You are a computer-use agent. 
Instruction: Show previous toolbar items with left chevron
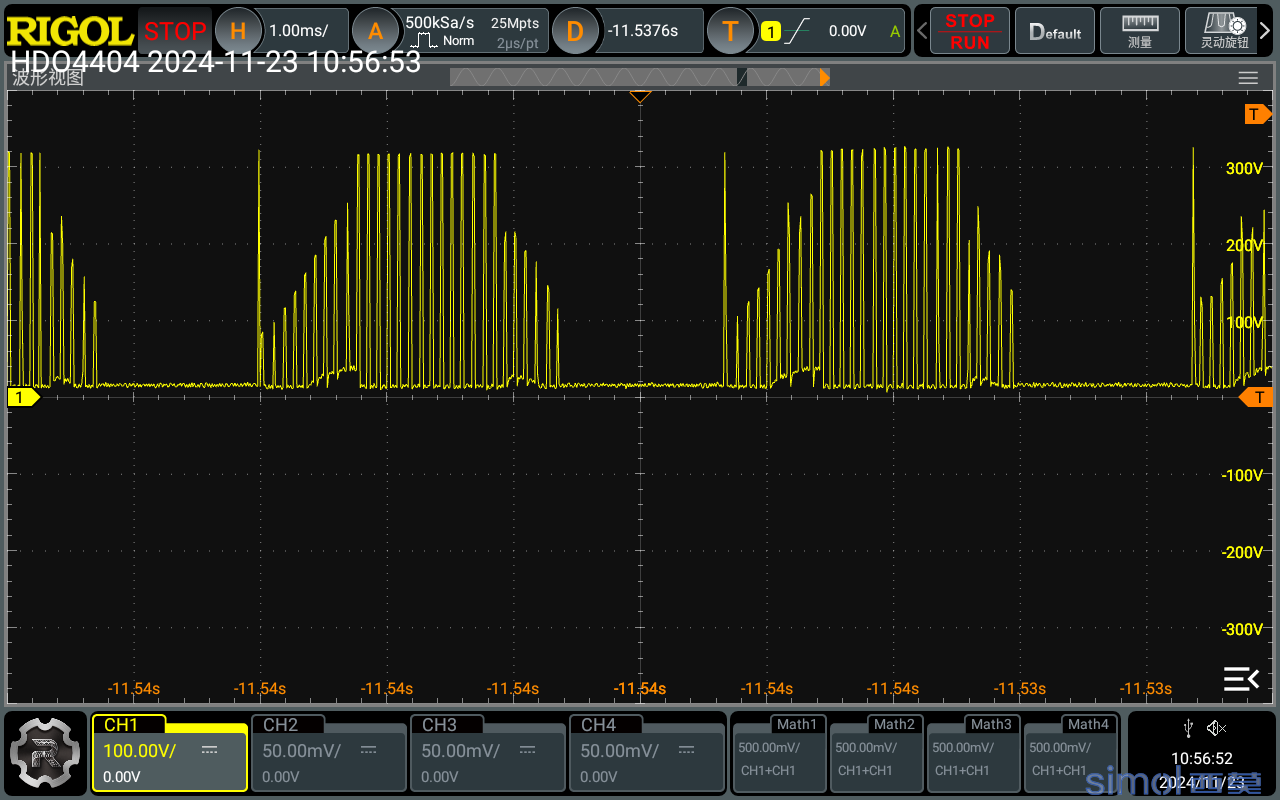click(x=921, y=31)
